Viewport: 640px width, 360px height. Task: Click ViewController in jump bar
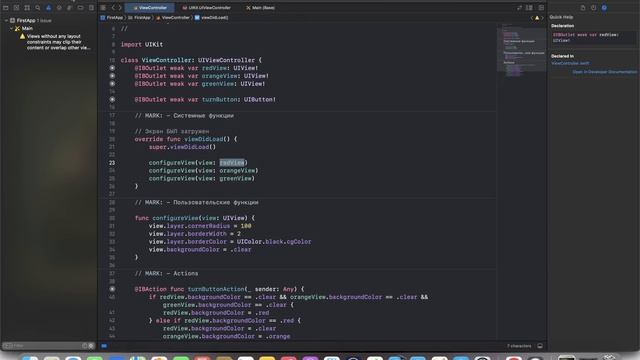pos(173,18)
